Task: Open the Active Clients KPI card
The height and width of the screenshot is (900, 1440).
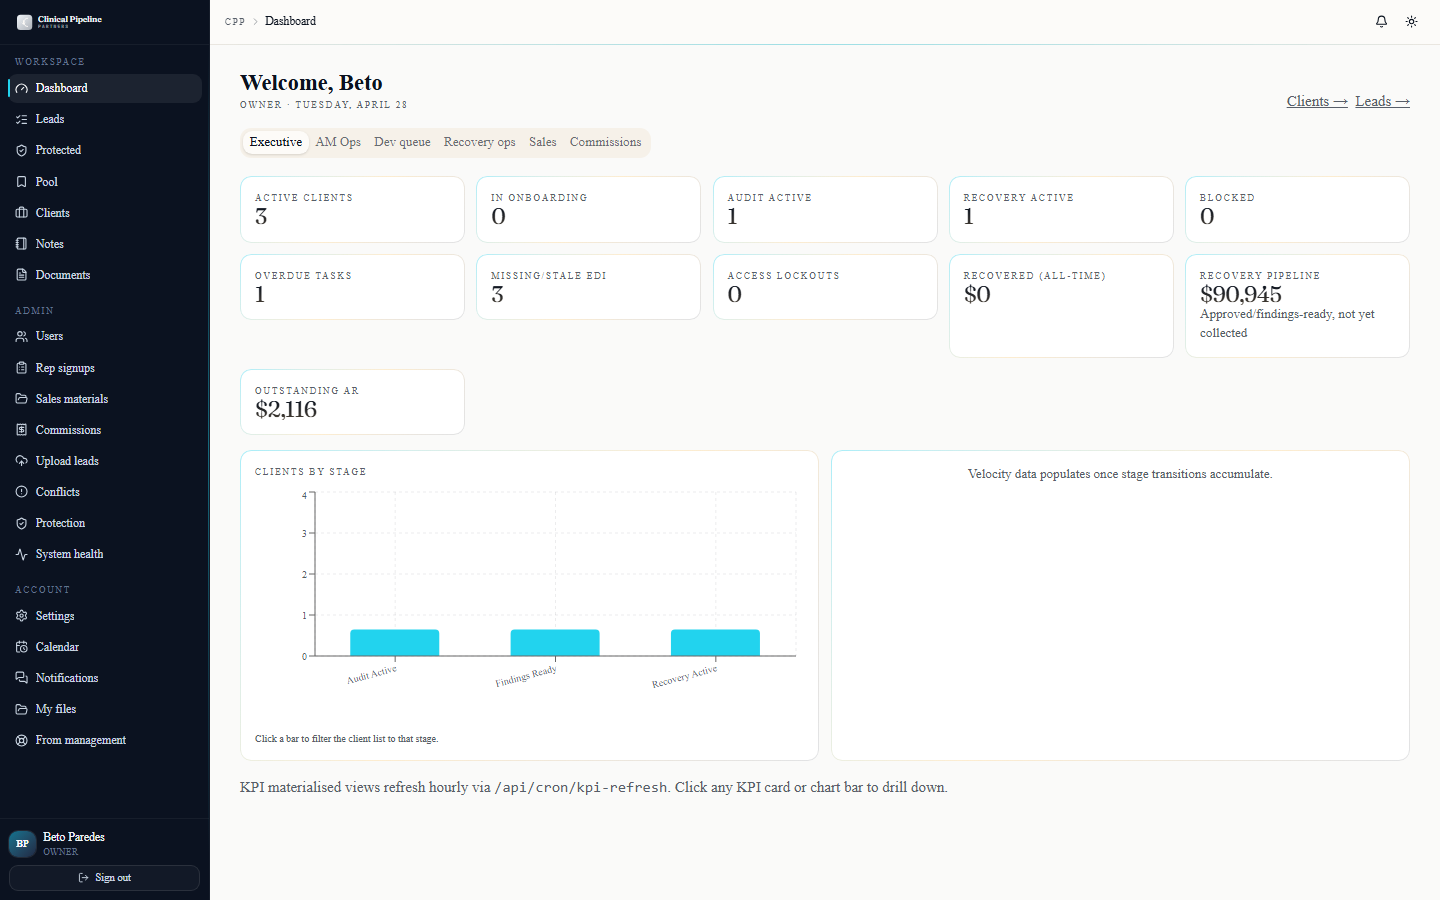Action: tap(352, 209)
